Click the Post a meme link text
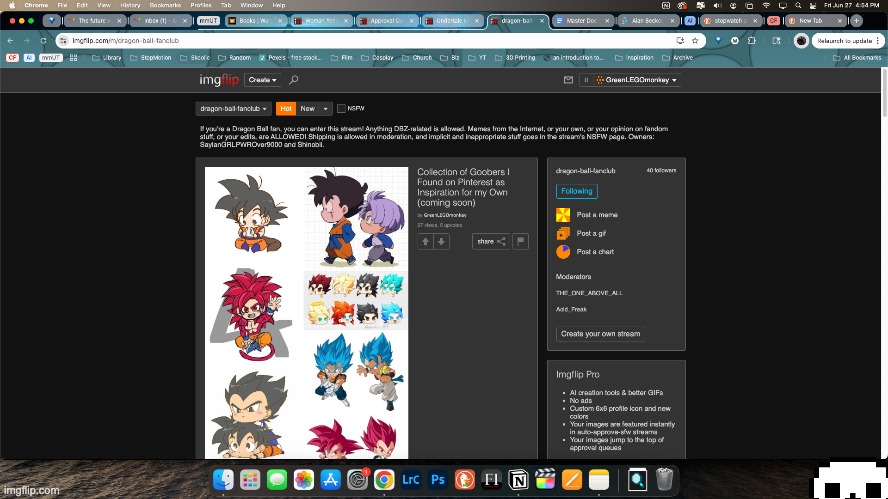This screenshot has height=499, width=888. (x=597, y=215)
